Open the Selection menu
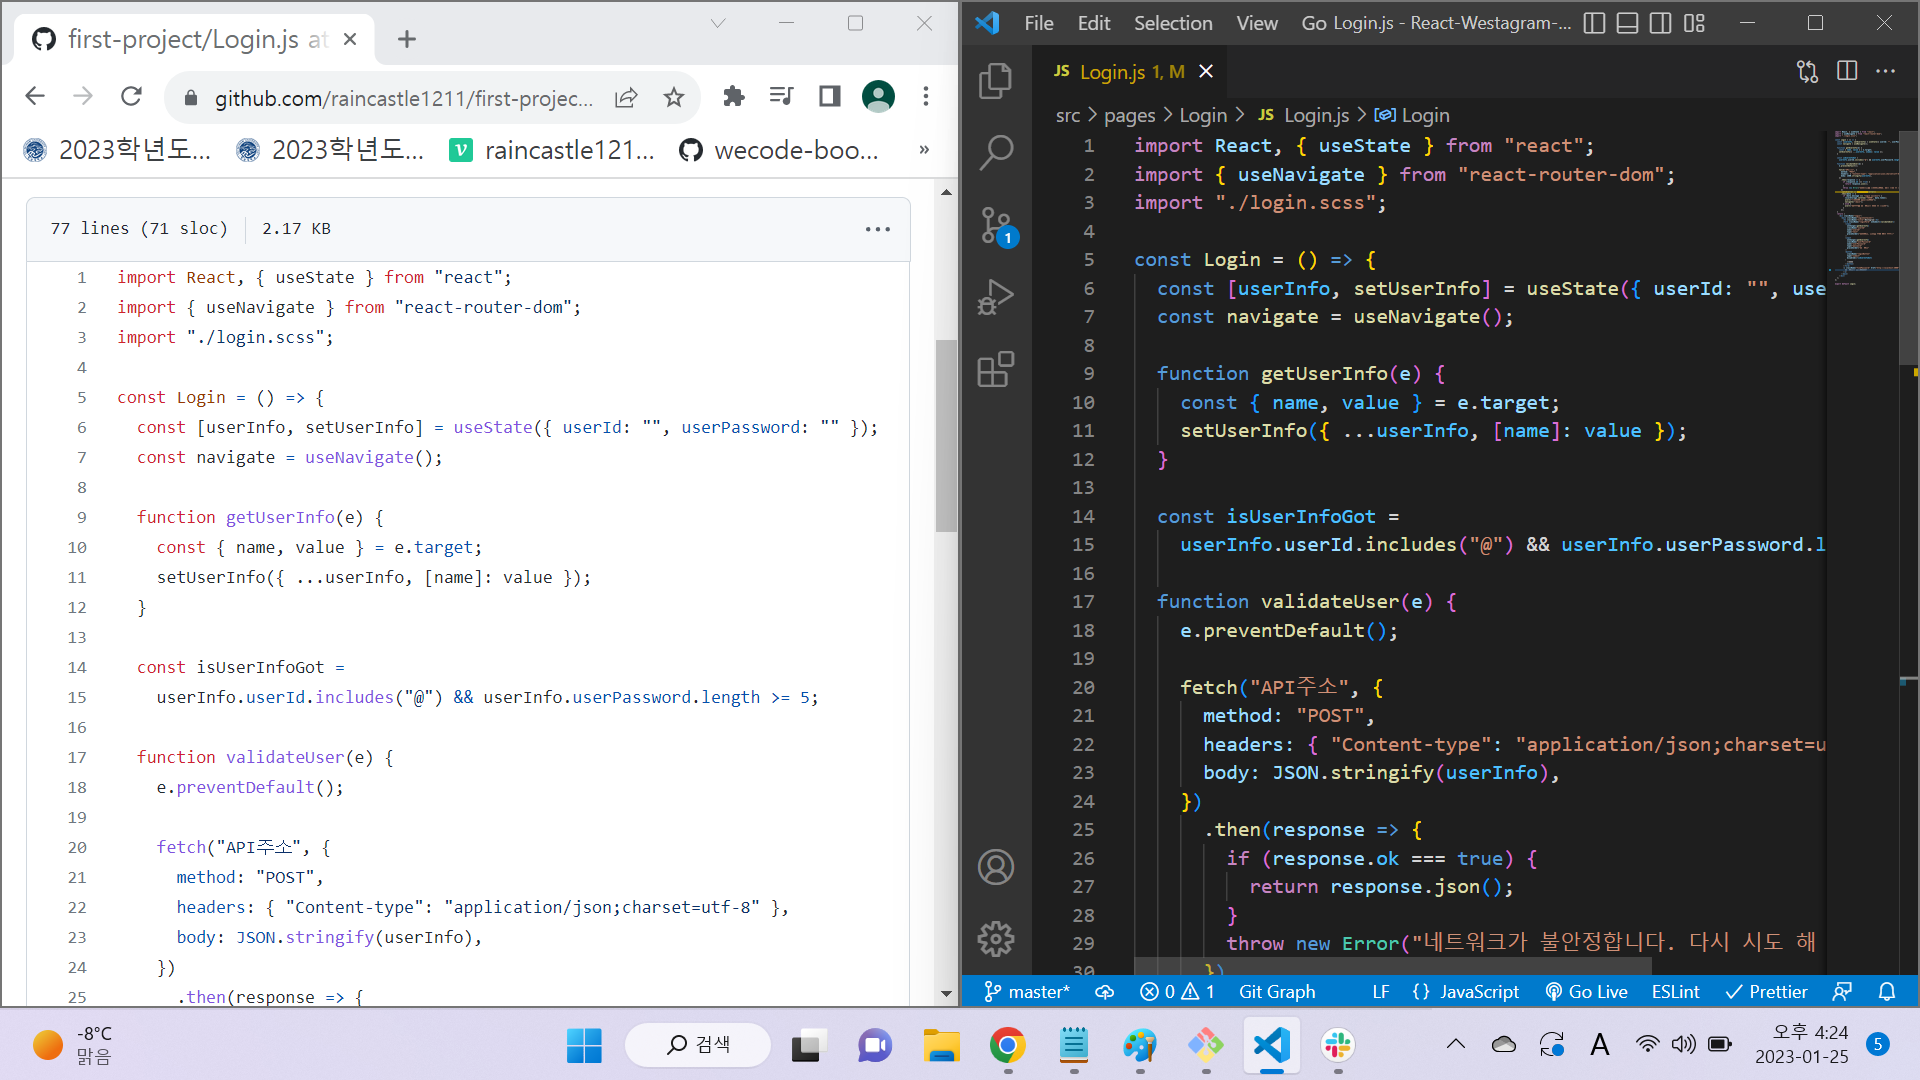Screen dimensions: 1920x1080 [x=1172, y=23]
